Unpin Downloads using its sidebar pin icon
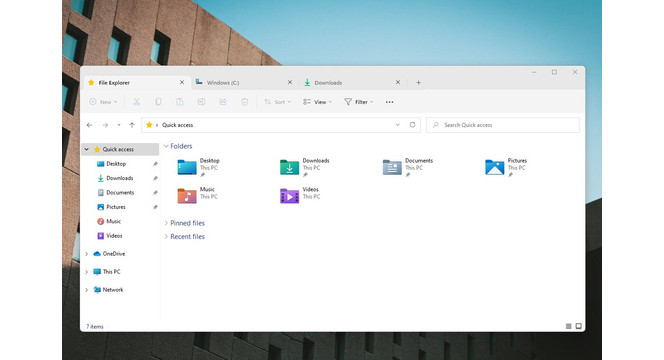664x360 pixels. click(155, 178)
